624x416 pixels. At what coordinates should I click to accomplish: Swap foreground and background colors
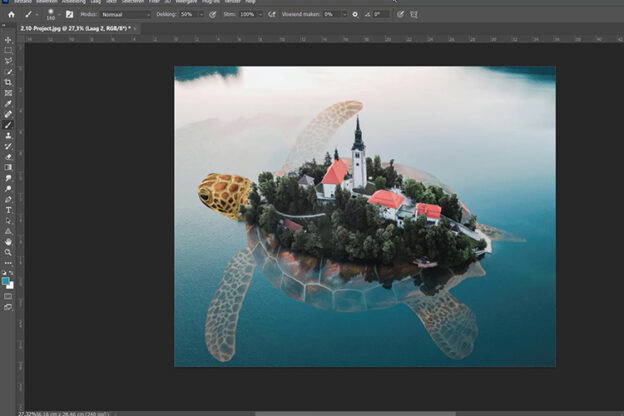11,273
